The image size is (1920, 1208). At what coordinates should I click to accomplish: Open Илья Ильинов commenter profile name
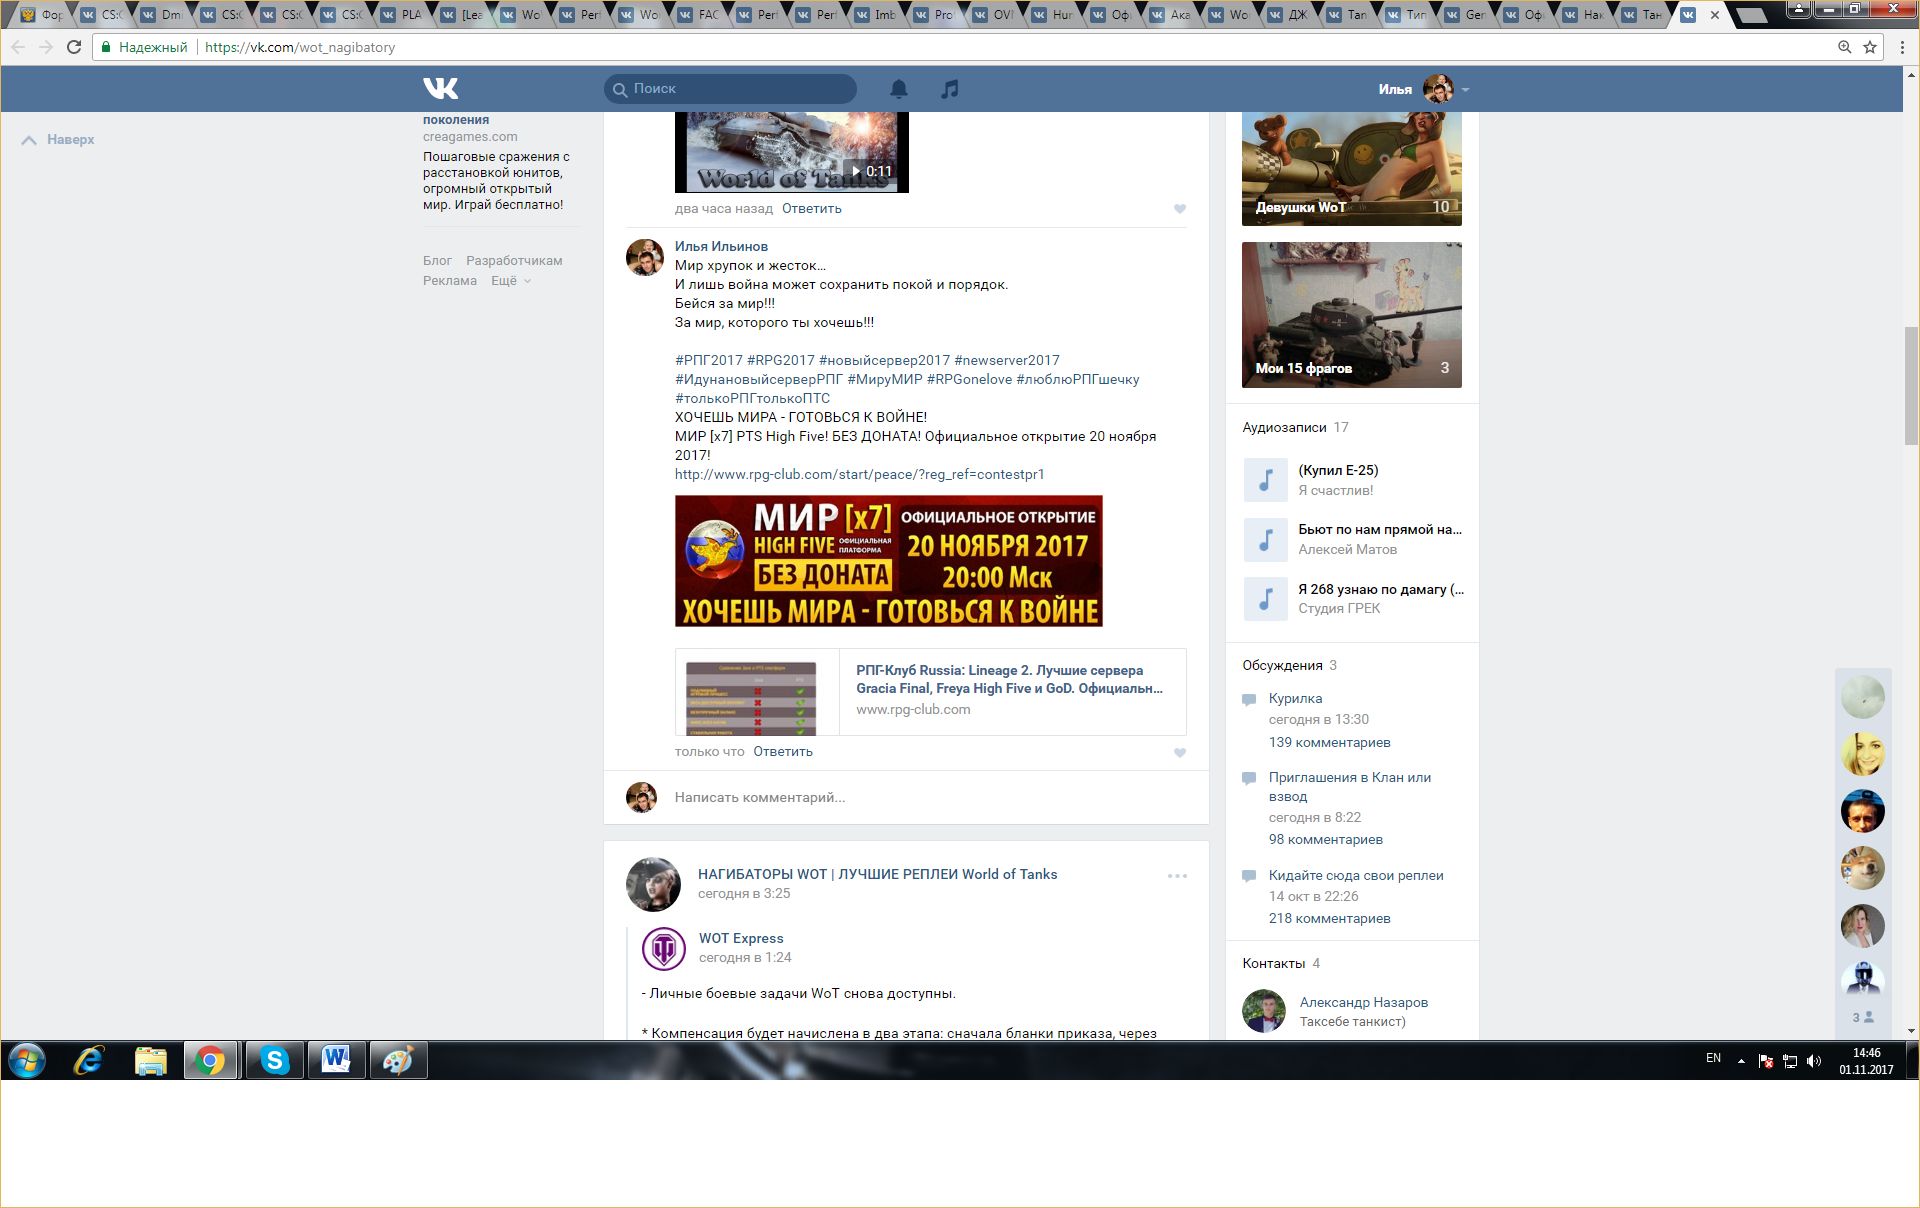[721, 246]
